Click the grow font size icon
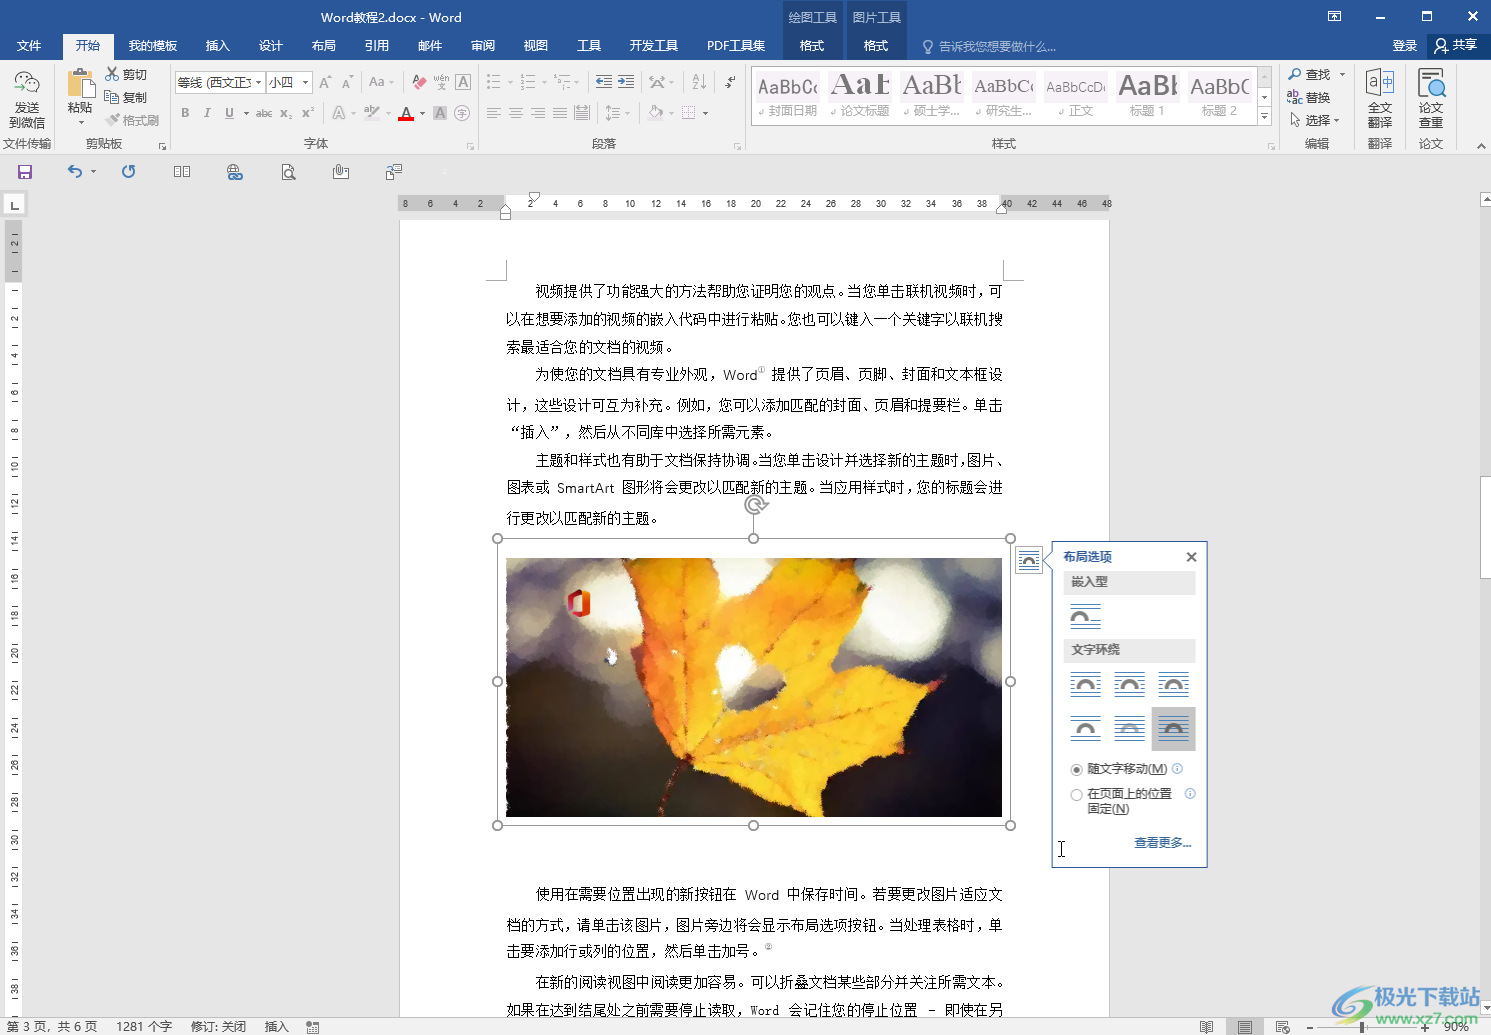The height and width of the screenshot is (1035, 1491). (x=325, y=82)
